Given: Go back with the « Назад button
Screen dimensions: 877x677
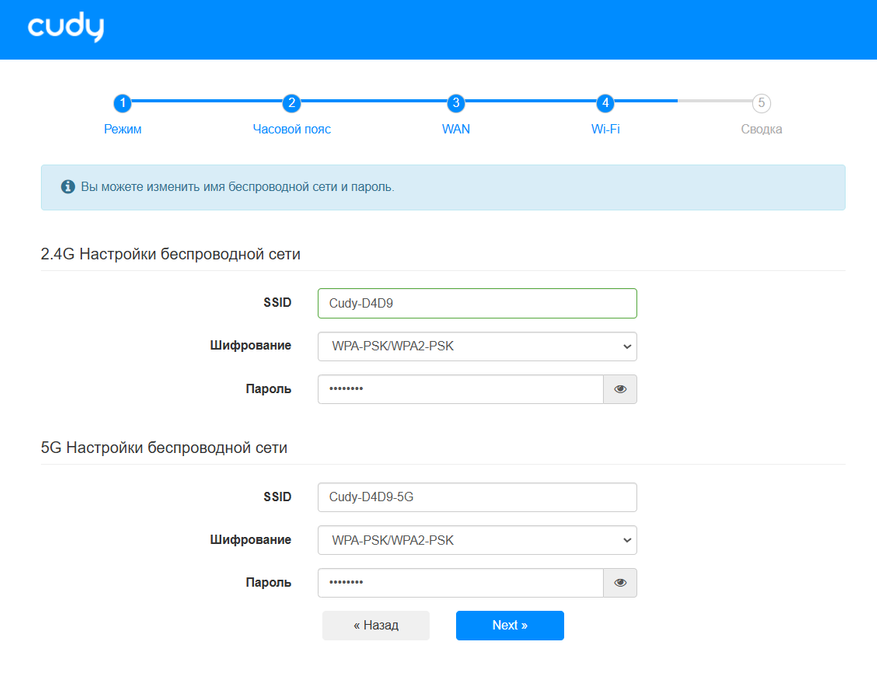Looking at the screenshot, I should (x=376, y=625).
